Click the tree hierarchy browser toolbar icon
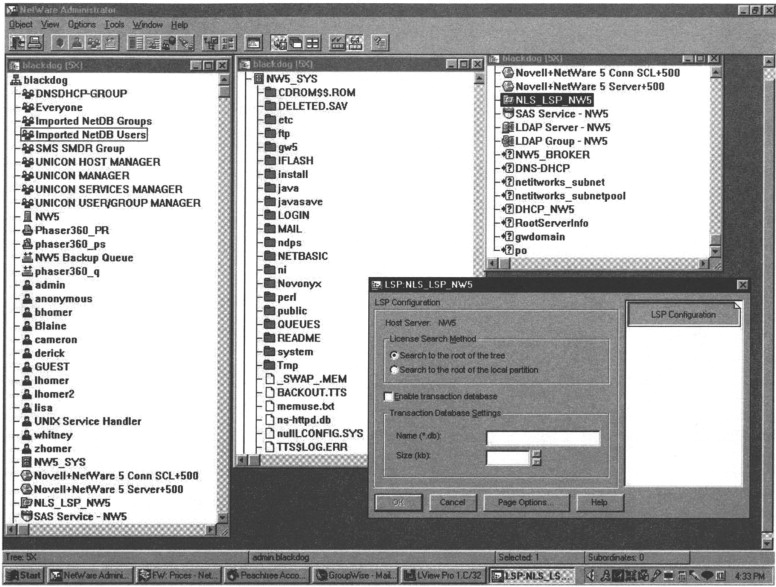The width and height of the screenshot is (776, 587). coord(211,43)
